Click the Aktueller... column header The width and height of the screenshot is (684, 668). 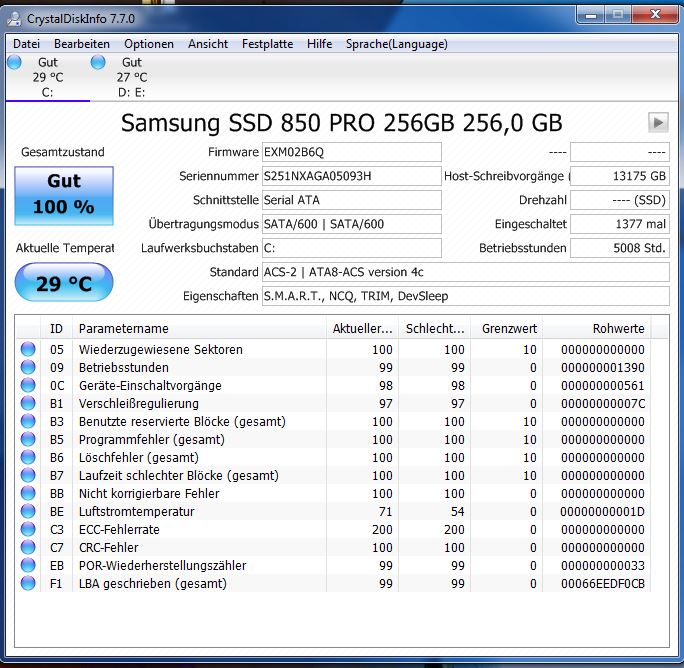pos(362,329)
